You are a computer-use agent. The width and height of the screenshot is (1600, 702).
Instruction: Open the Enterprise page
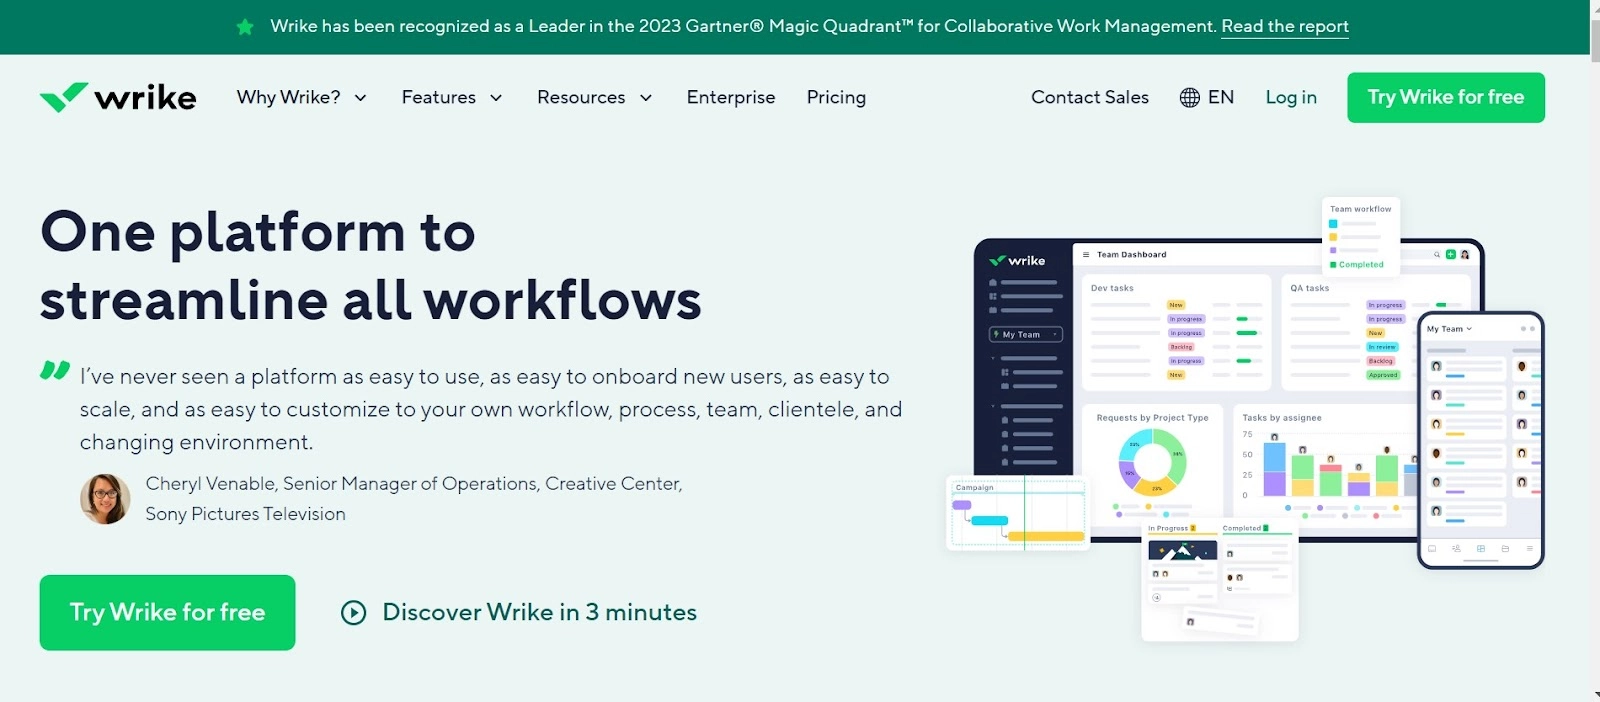click(x=730, y=97)
